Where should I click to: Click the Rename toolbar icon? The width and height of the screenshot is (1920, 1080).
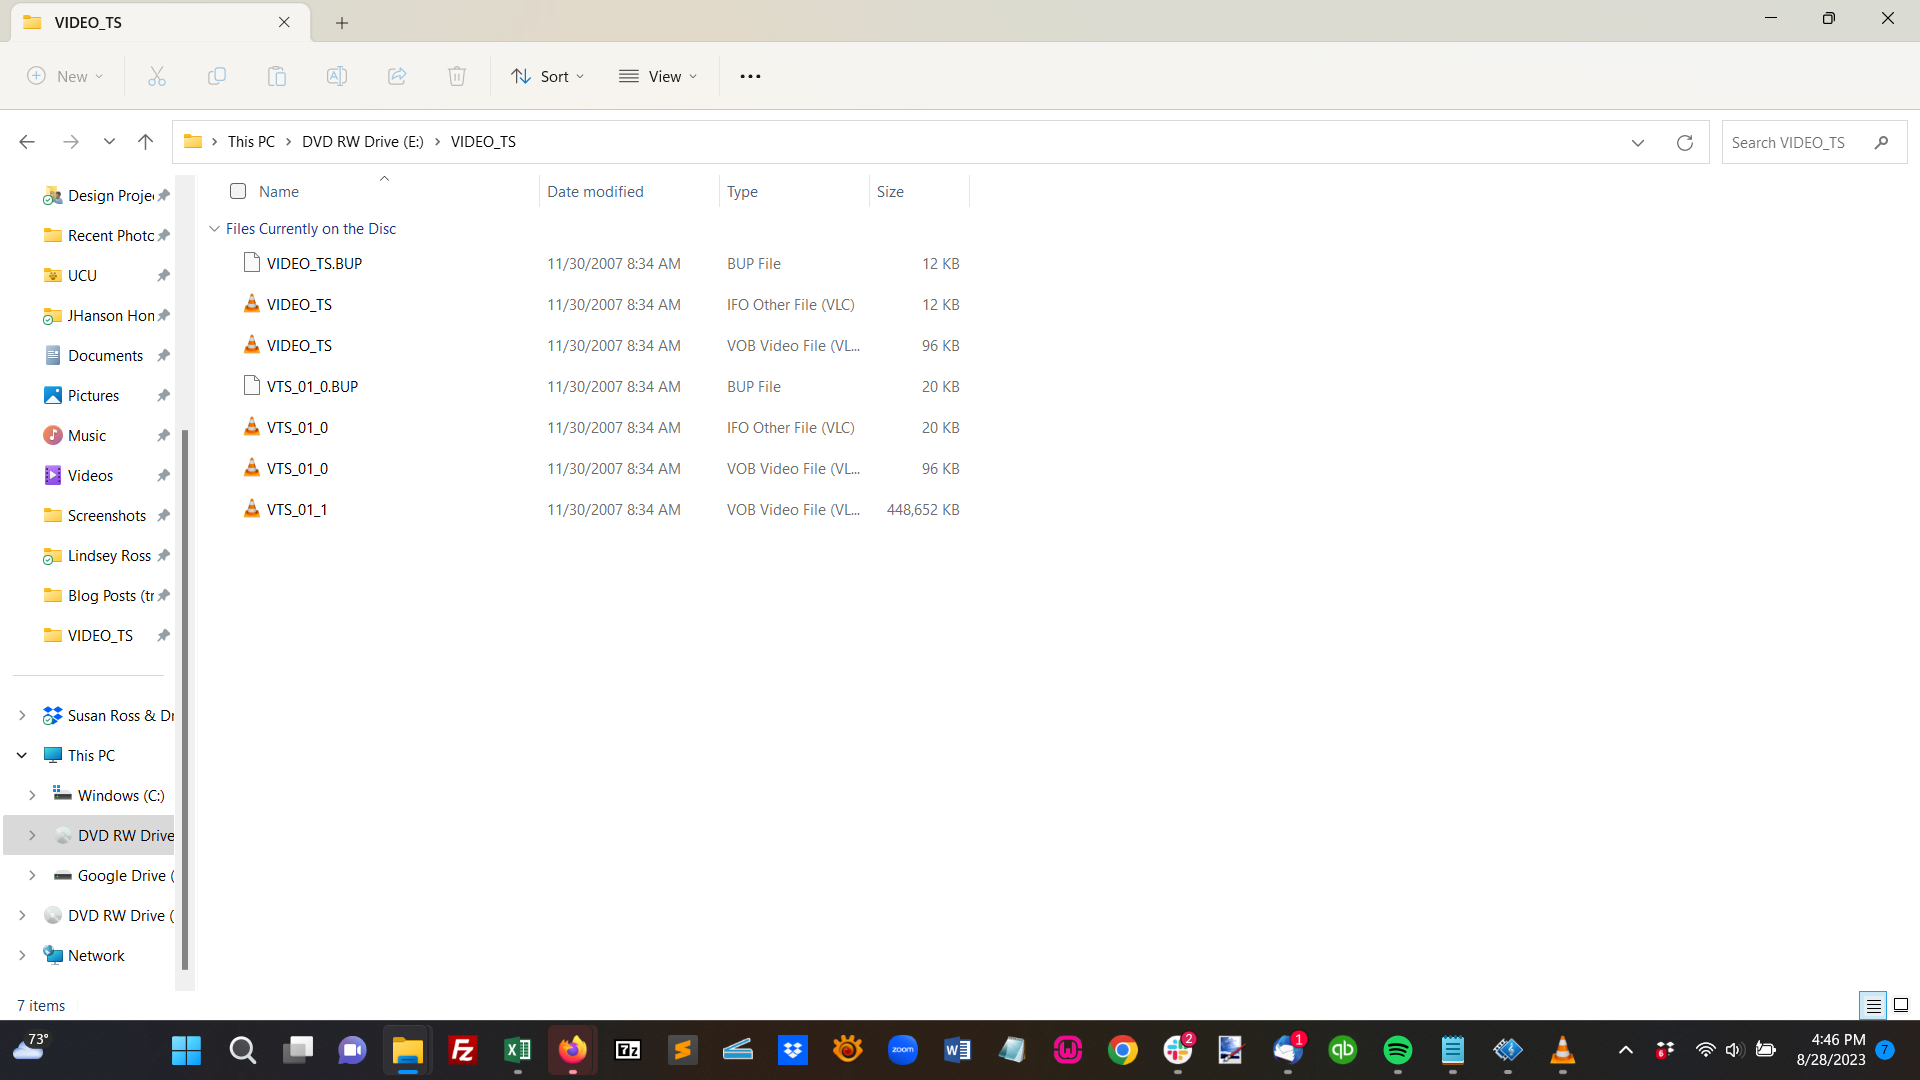(337, 76)
